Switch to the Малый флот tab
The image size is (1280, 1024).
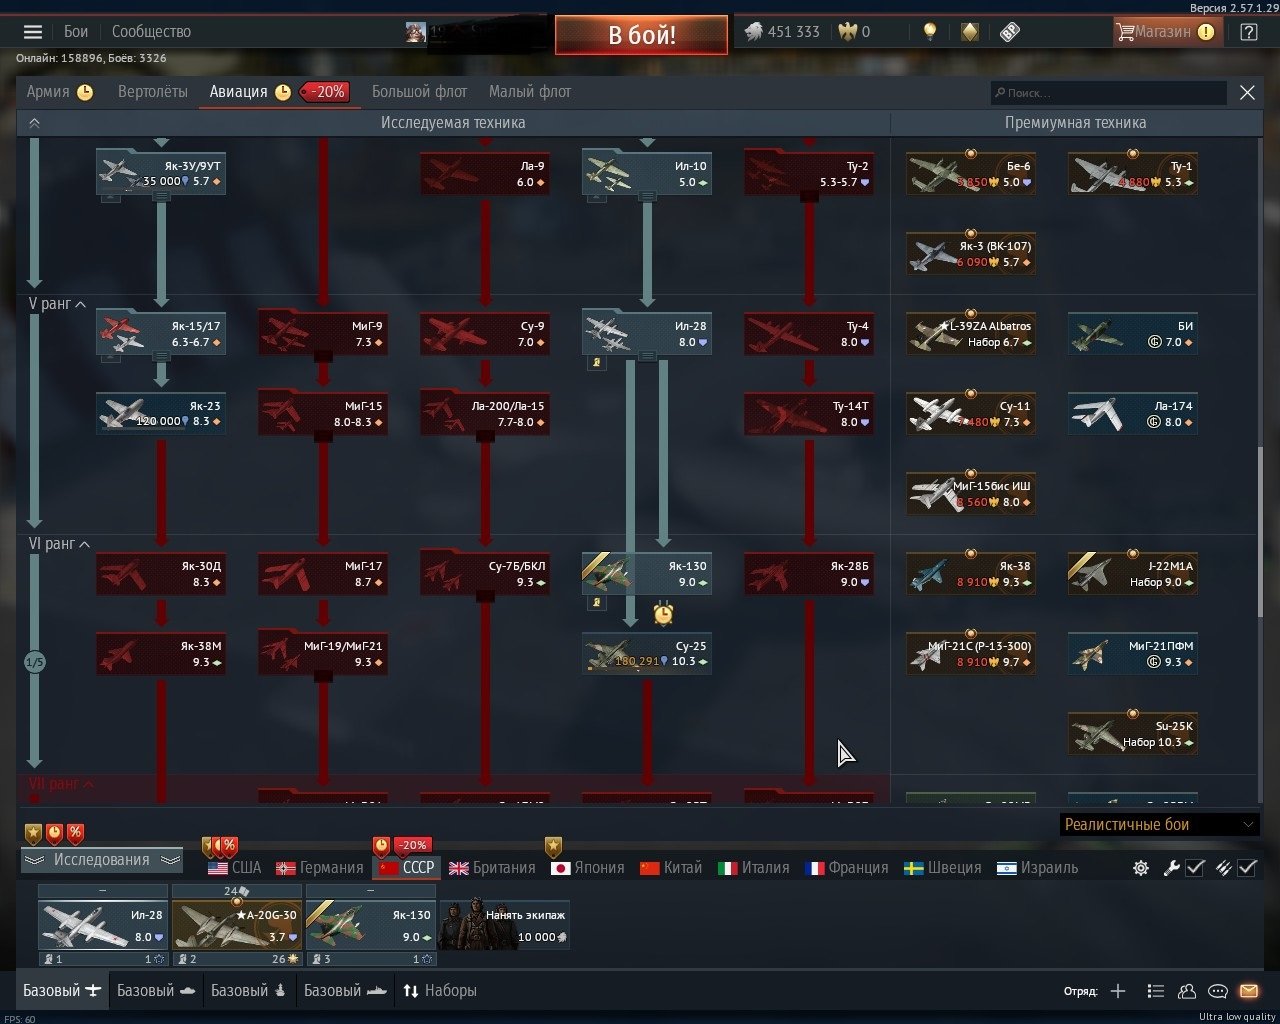530,92
